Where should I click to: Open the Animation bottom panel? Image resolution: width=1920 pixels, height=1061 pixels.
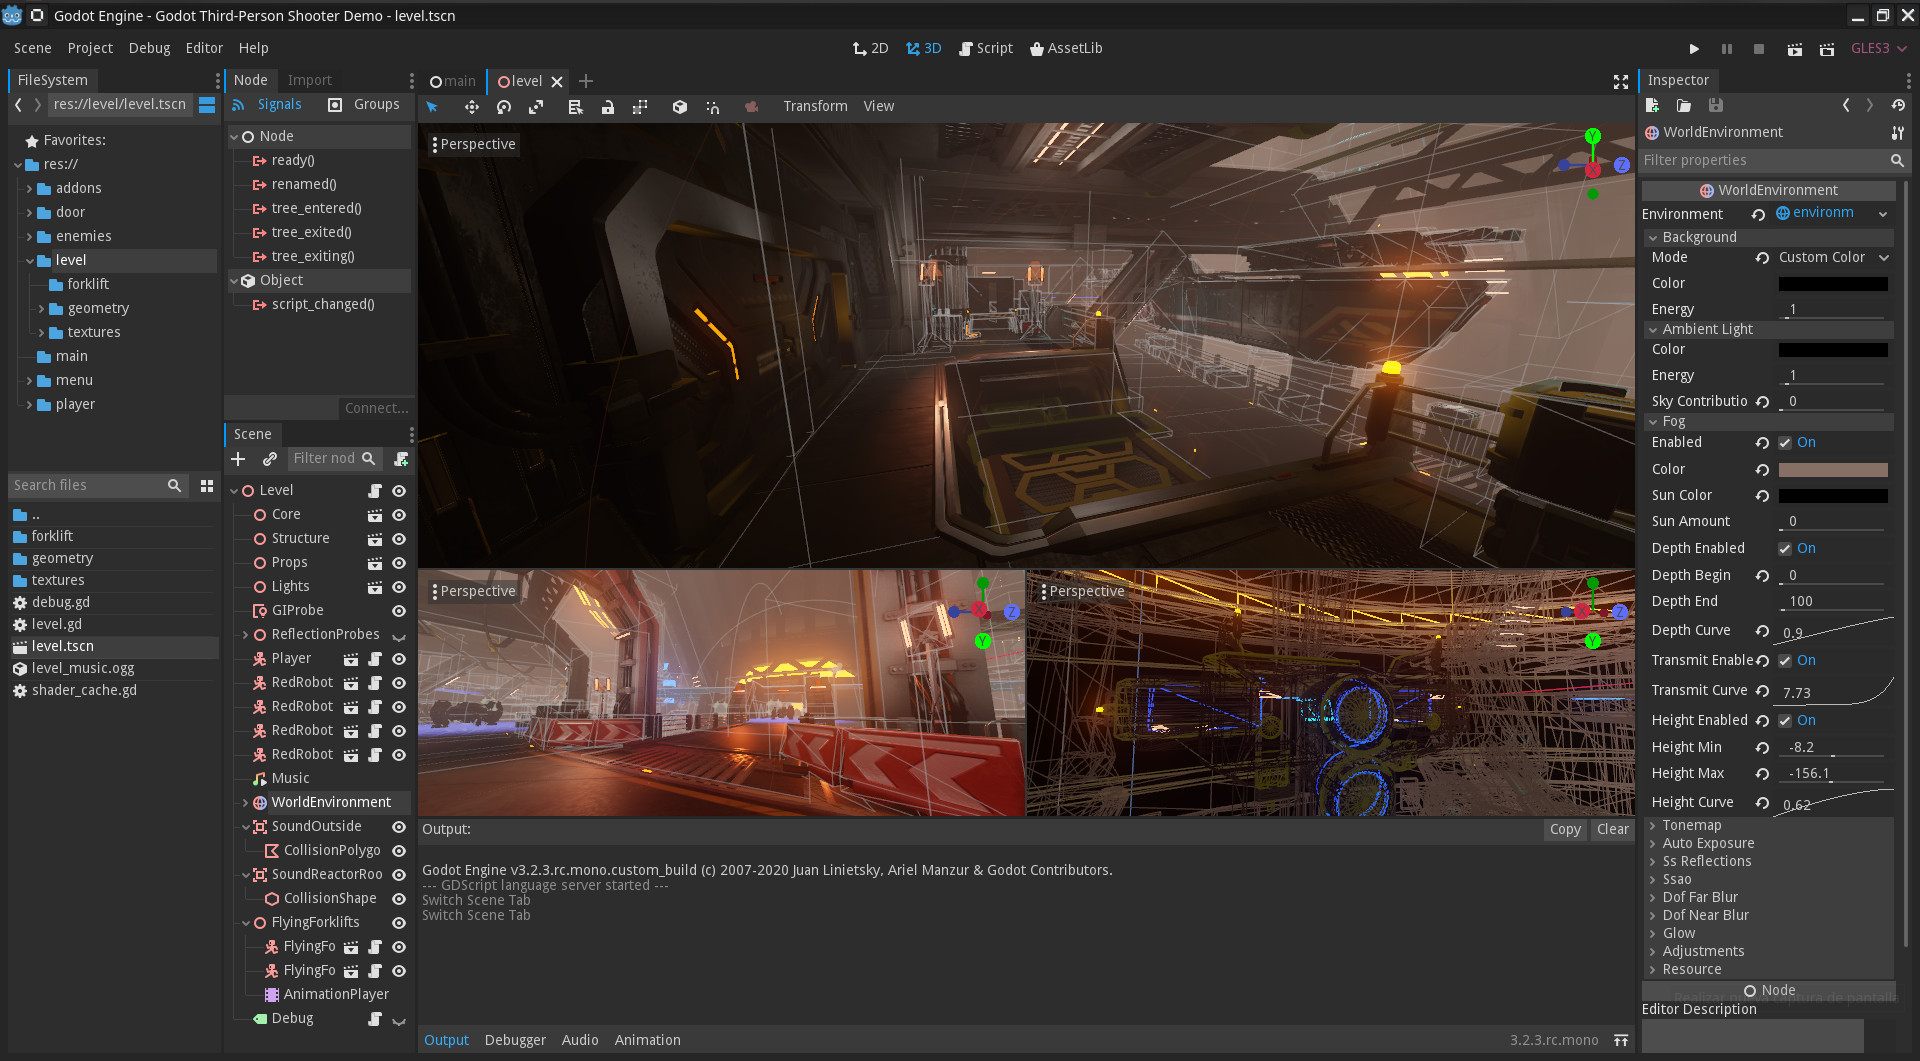coord(647,1040)
